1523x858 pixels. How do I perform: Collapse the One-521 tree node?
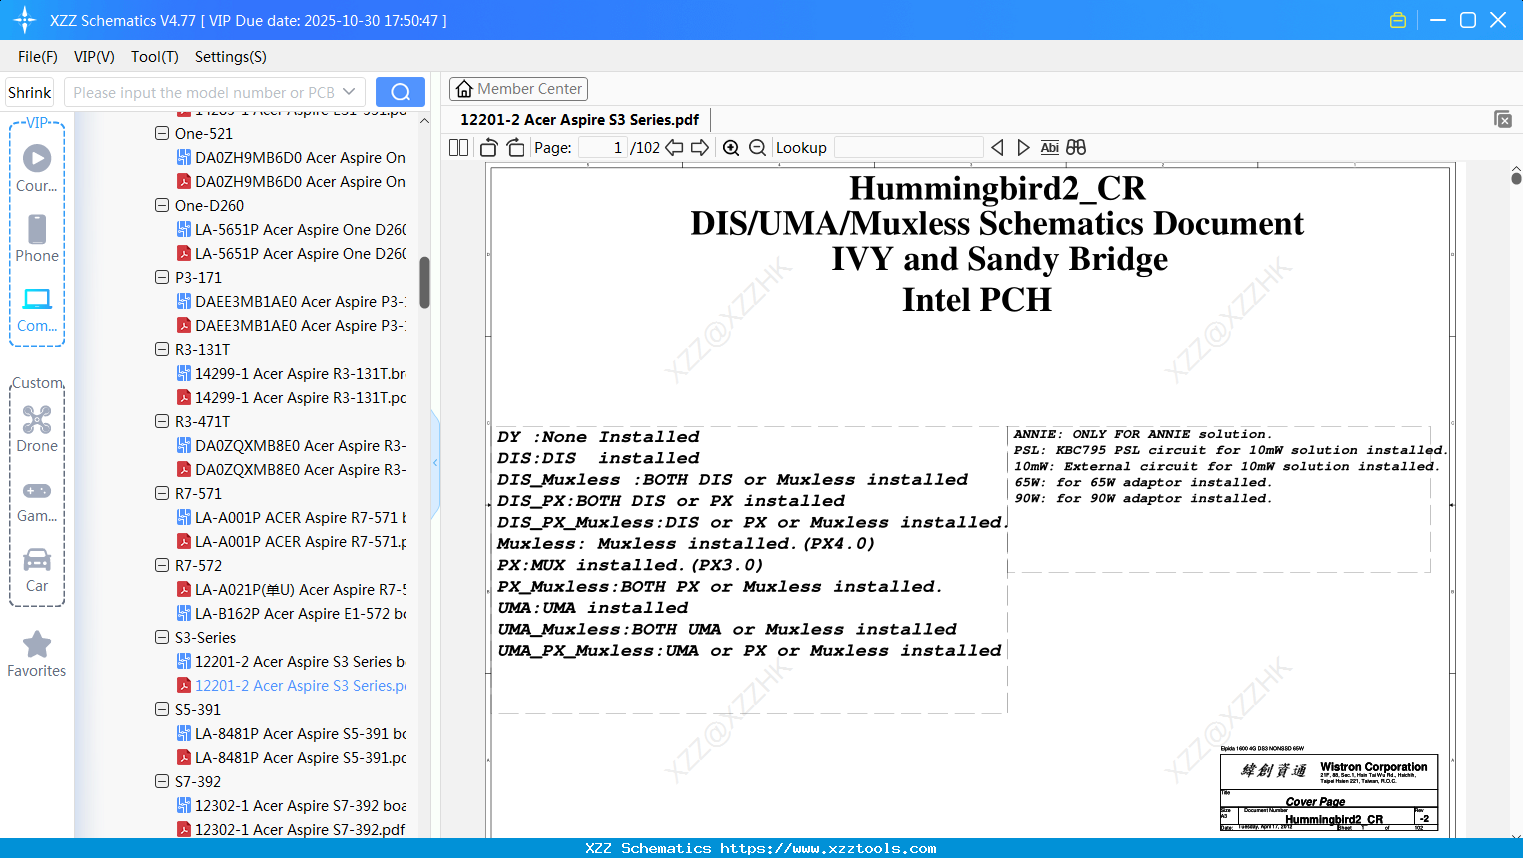pyautogui.click(x=162, y=133)
